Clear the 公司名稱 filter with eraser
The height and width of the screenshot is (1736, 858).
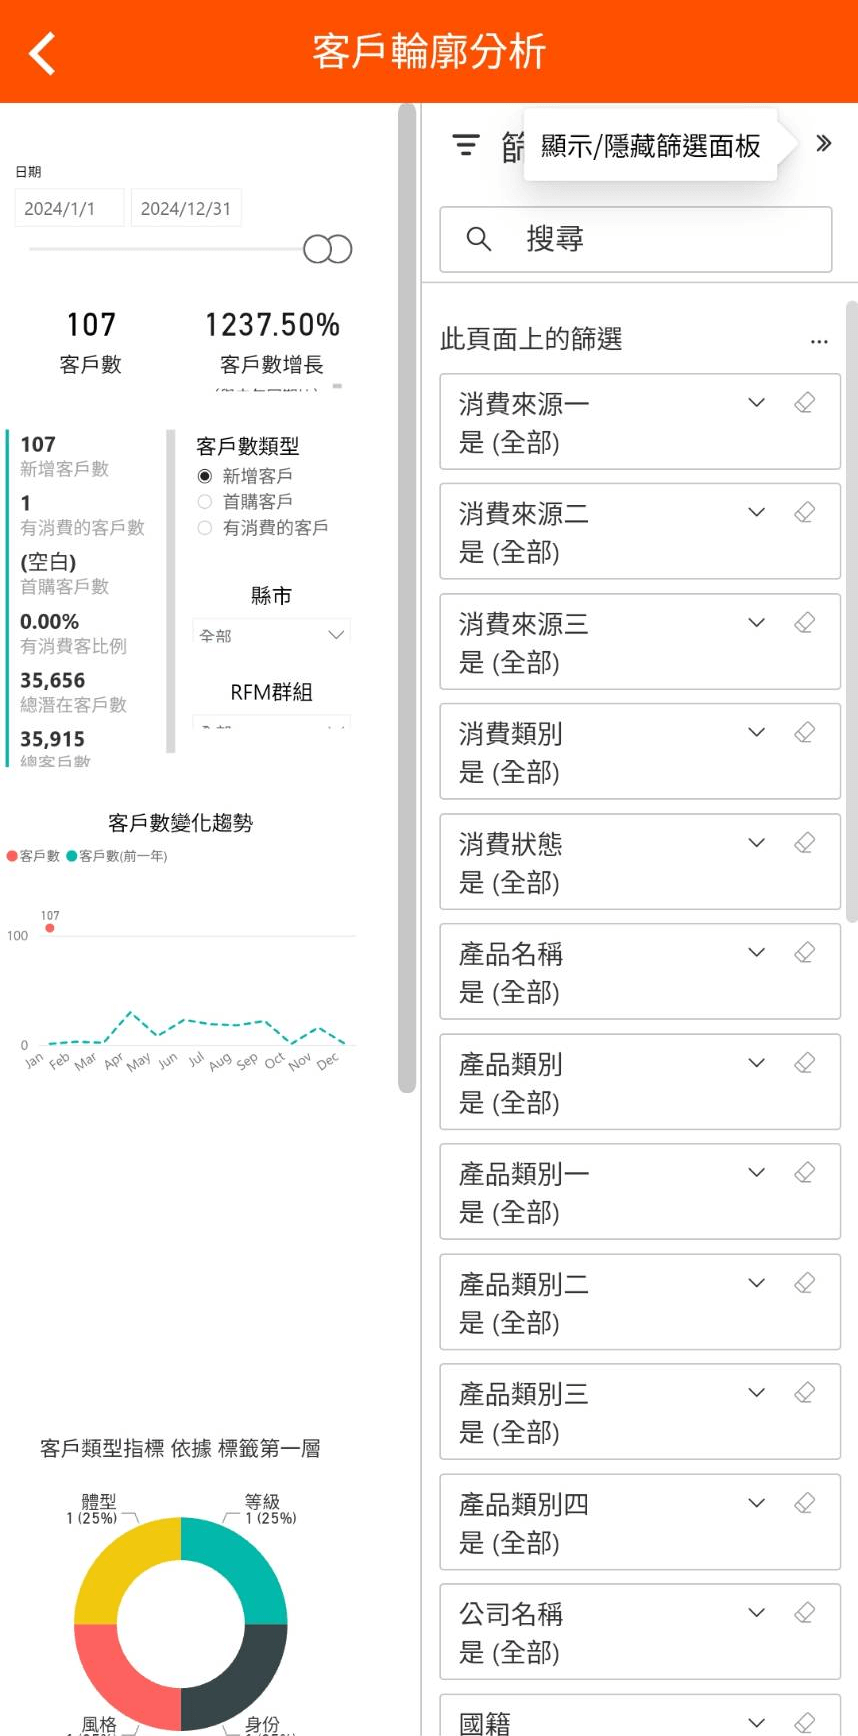point(804,1612)
